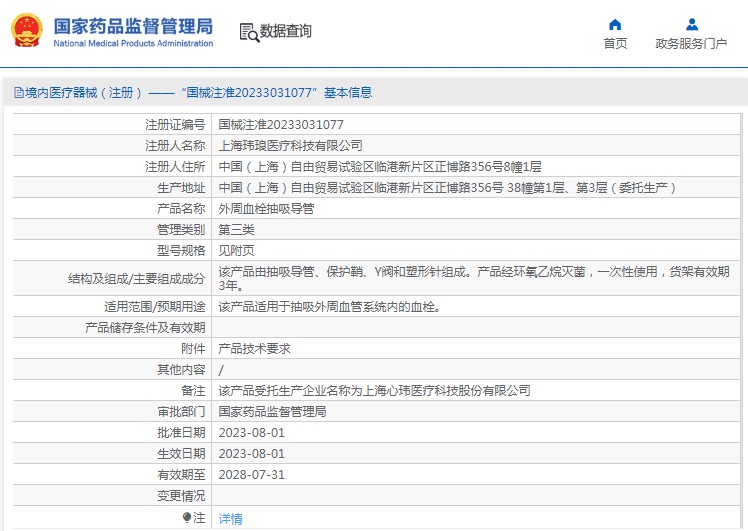
Task: Click National Medical Products Administration subtitle
Action: tap(133, 43)
